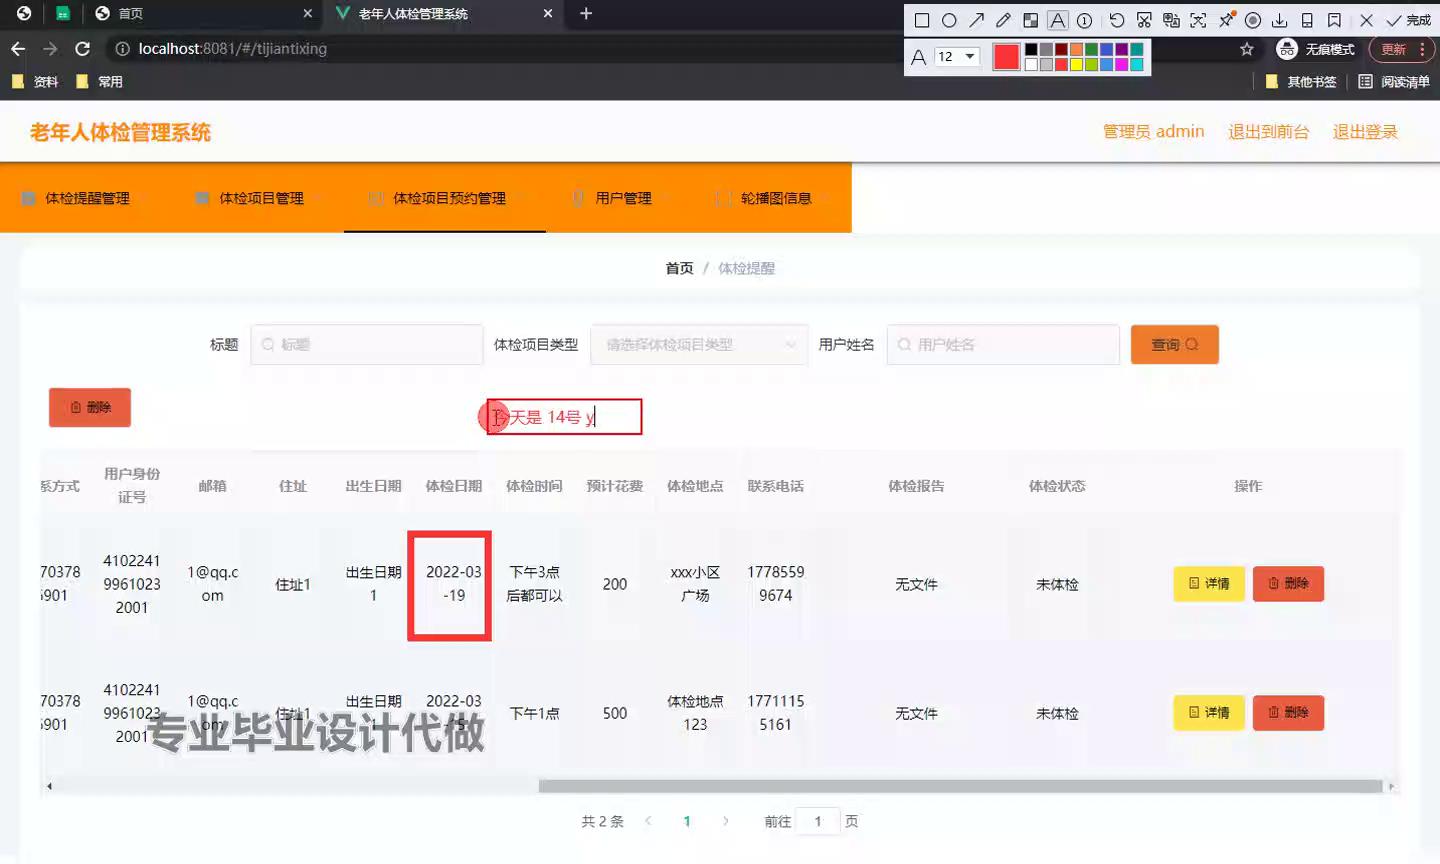Pin the screenshot to screen
Image resolution: width=1440 pixels, height=864 pixels.
click(1226, 20)
